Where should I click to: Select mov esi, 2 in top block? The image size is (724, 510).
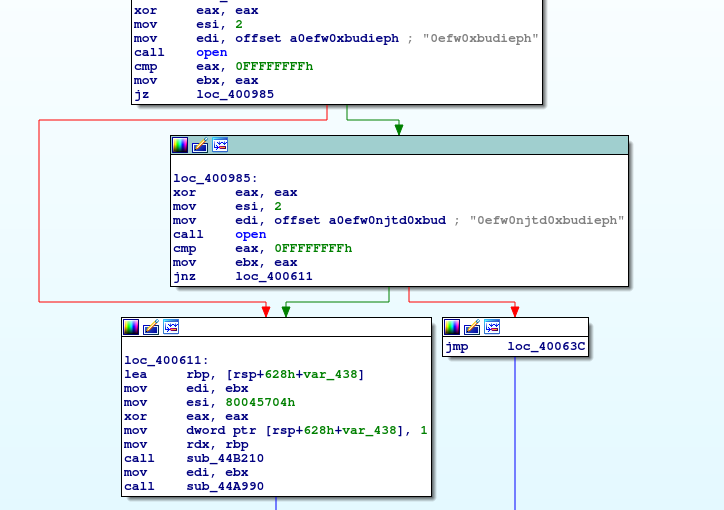pos(188,24)
